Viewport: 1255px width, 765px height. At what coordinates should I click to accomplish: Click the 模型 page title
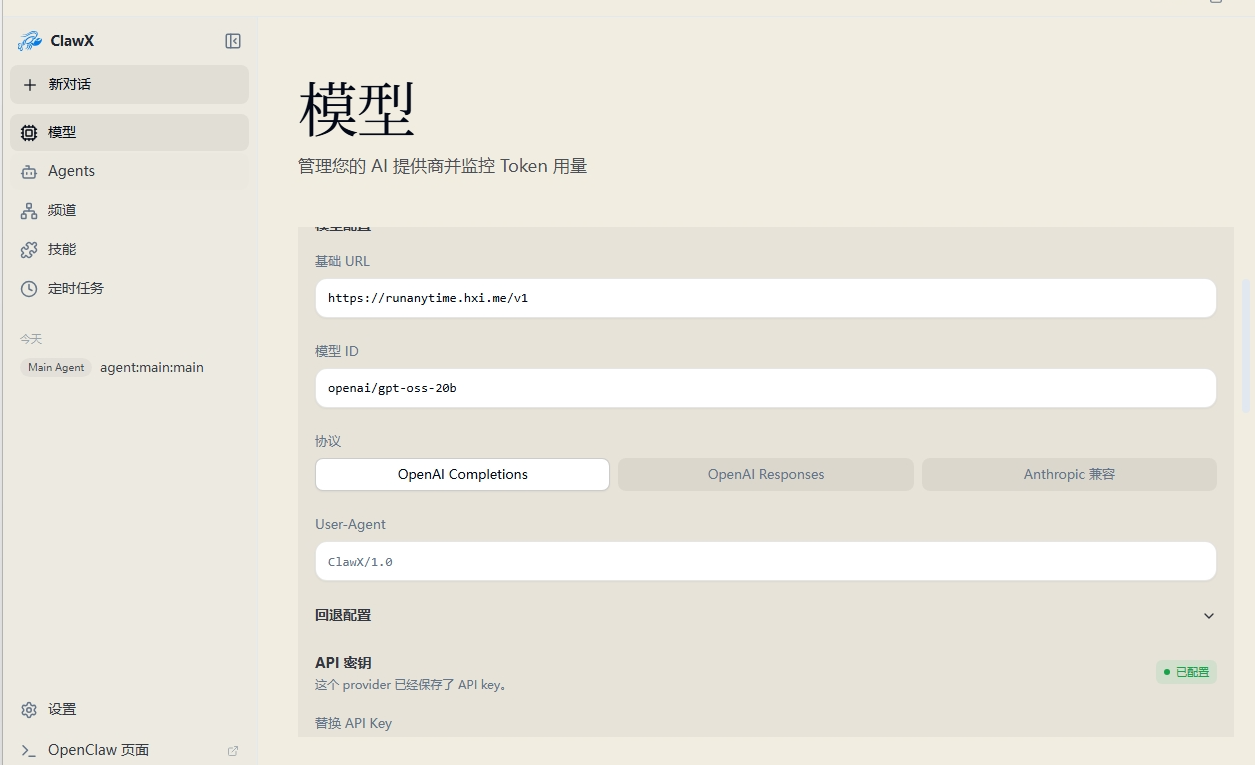pos(357,109)
